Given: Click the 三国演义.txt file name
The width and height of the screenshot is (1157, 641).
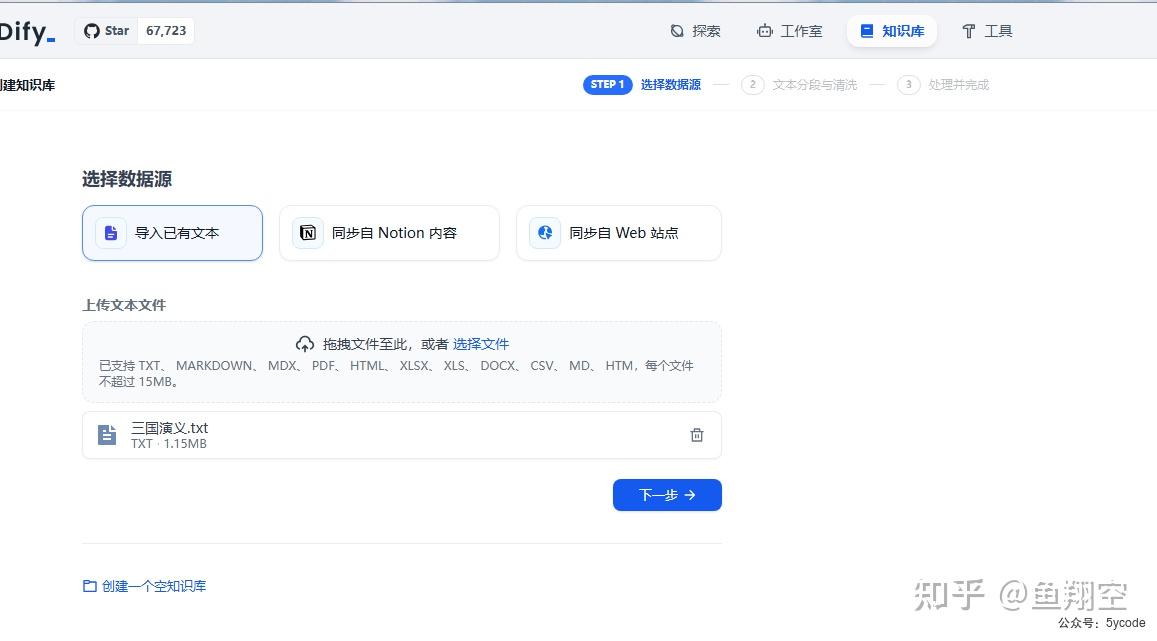Looking at the screenshot, I should 170,428.
